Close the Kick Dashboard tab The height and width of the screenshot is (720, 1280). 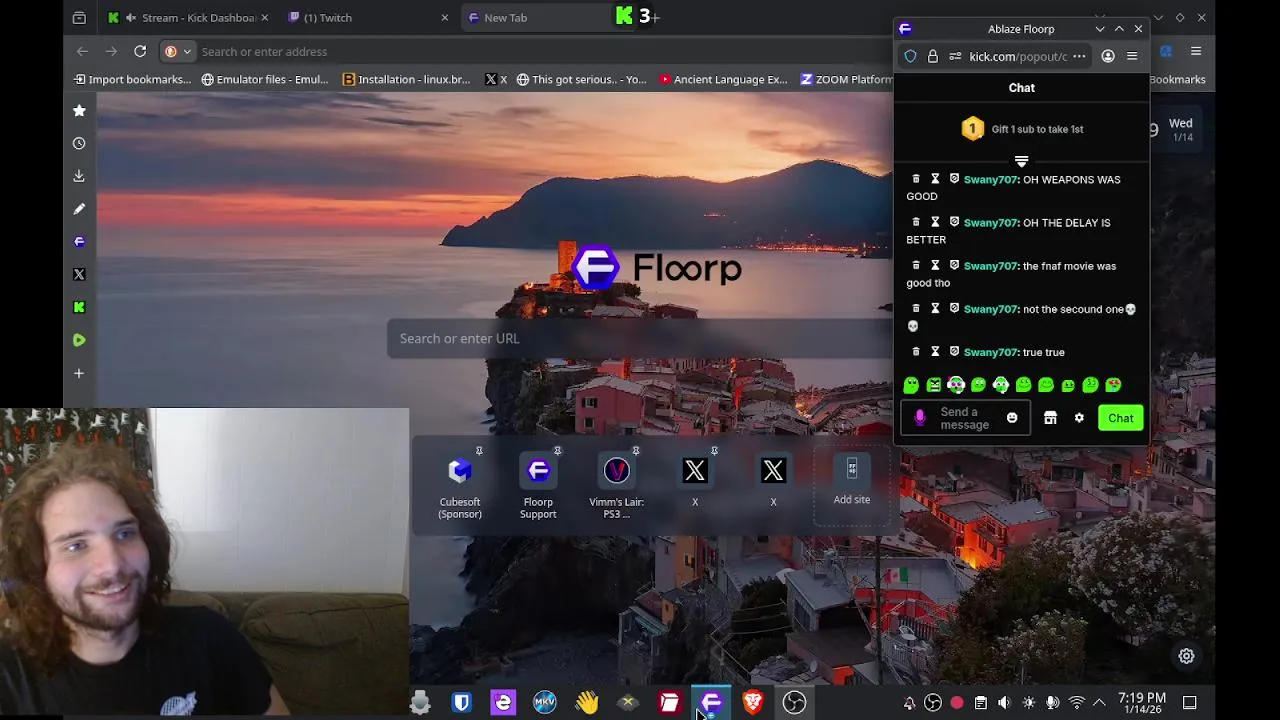(265, 17)
